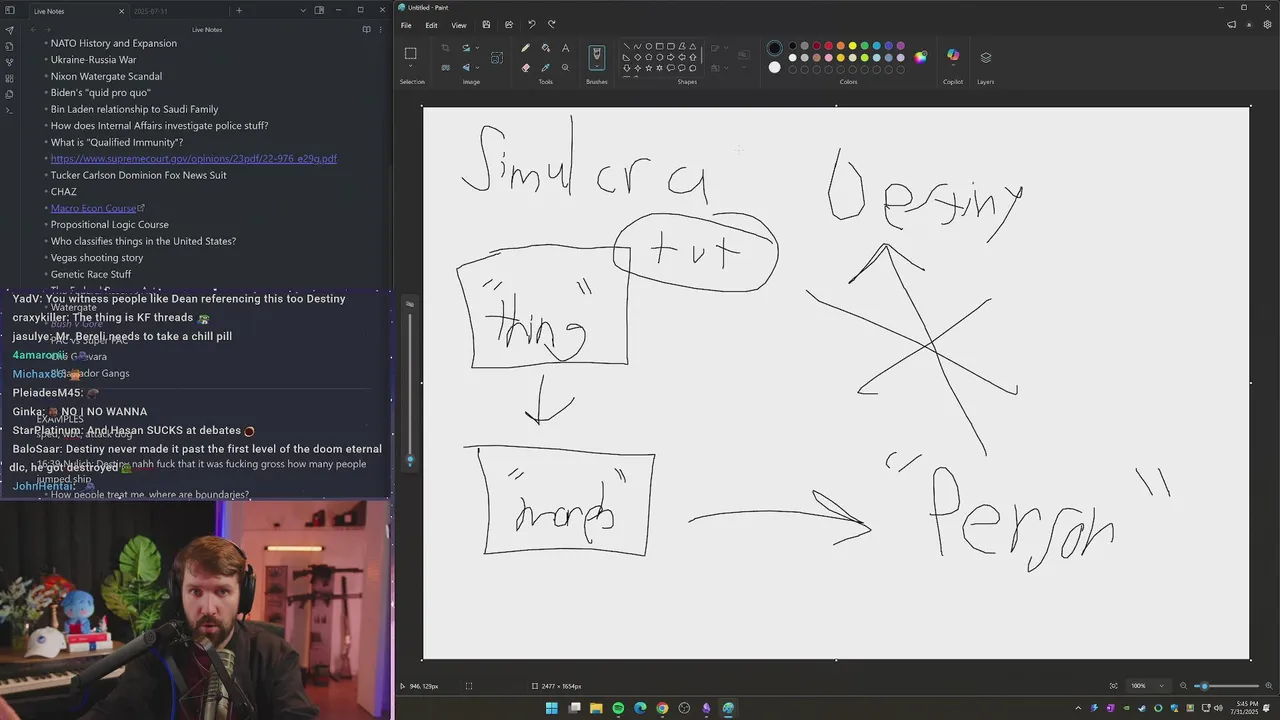Close the Live Notes tab

pos(122,11)
